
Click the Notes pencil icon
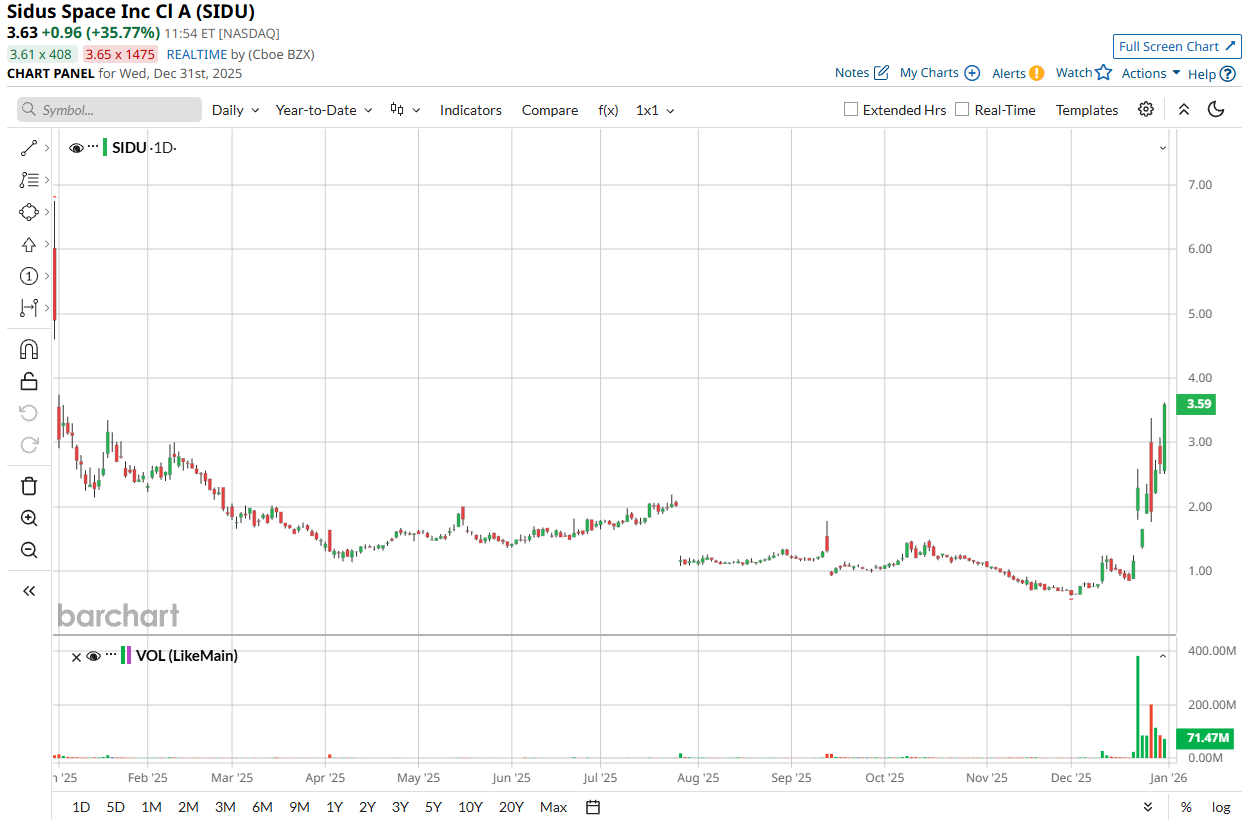point(881,73)
